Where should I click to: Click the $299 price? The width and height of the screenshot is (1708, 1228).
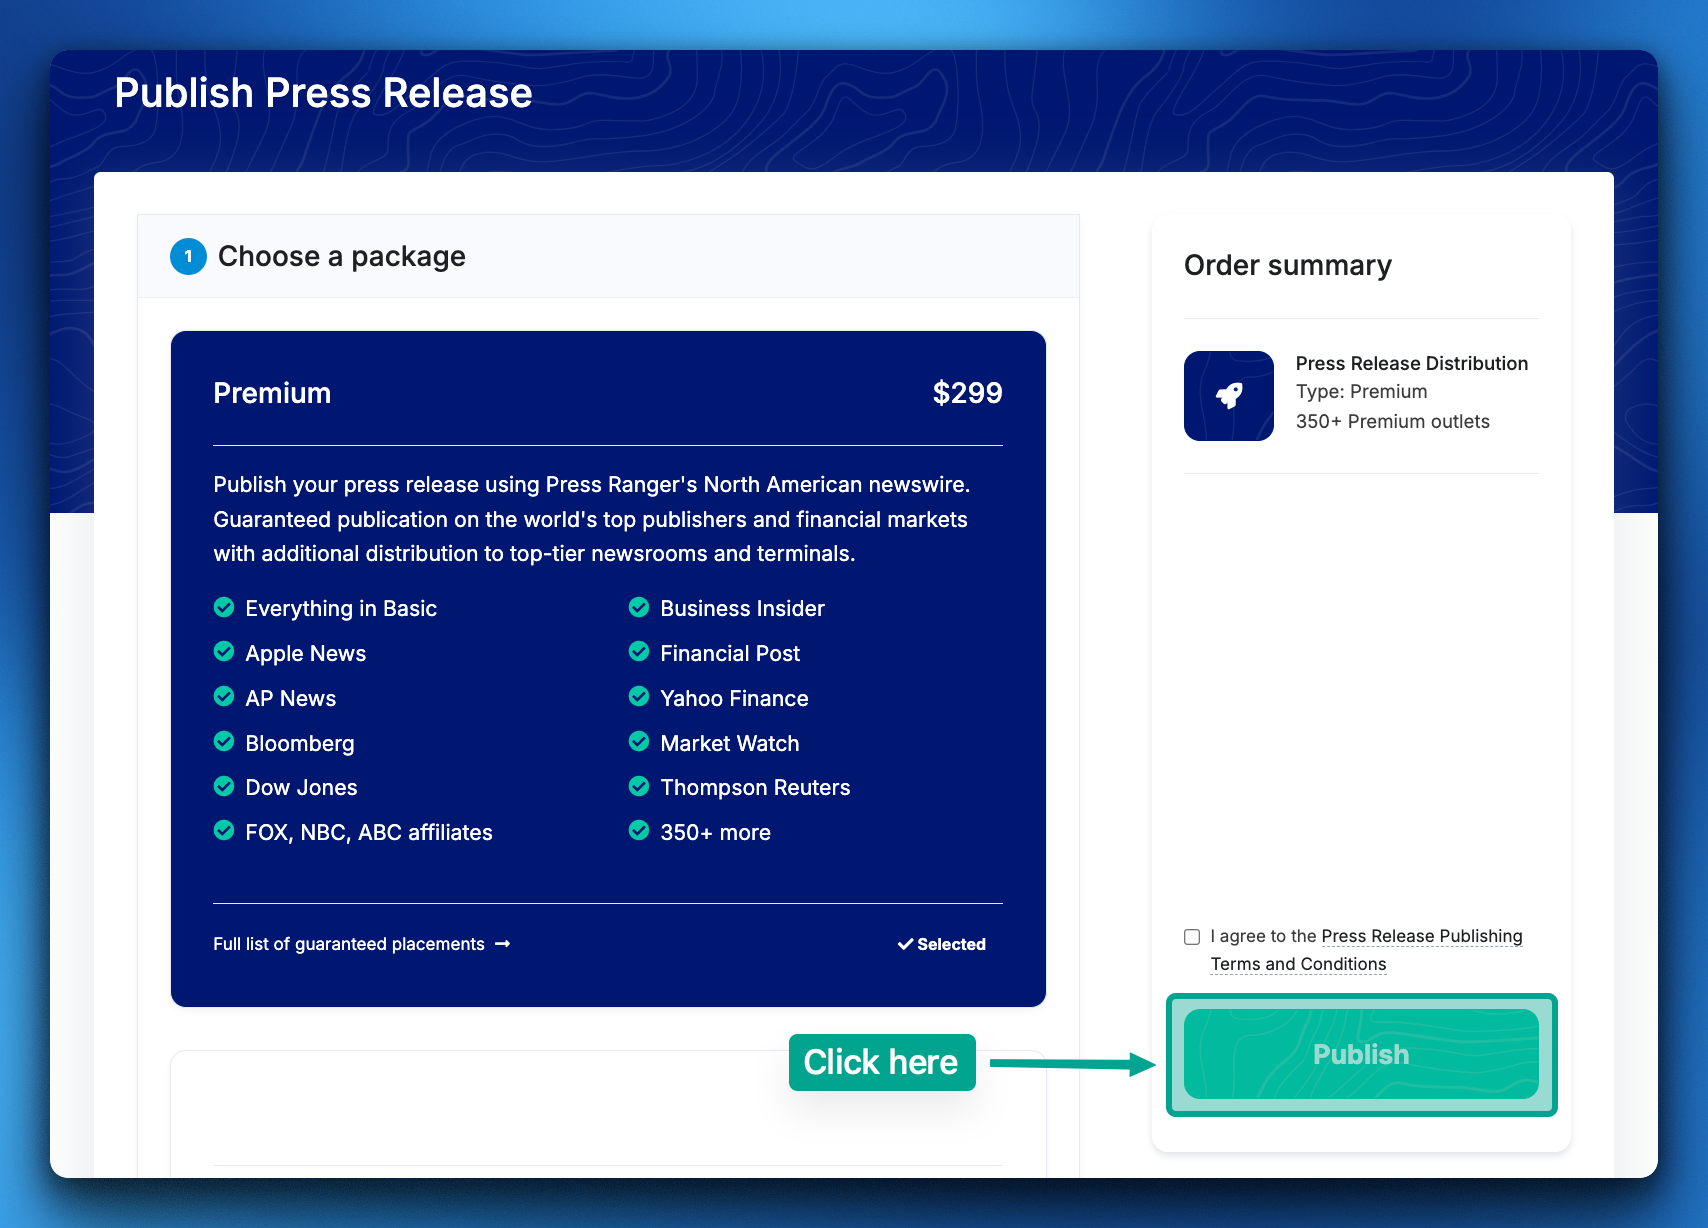pyautogui.click(x=967, y=393)
